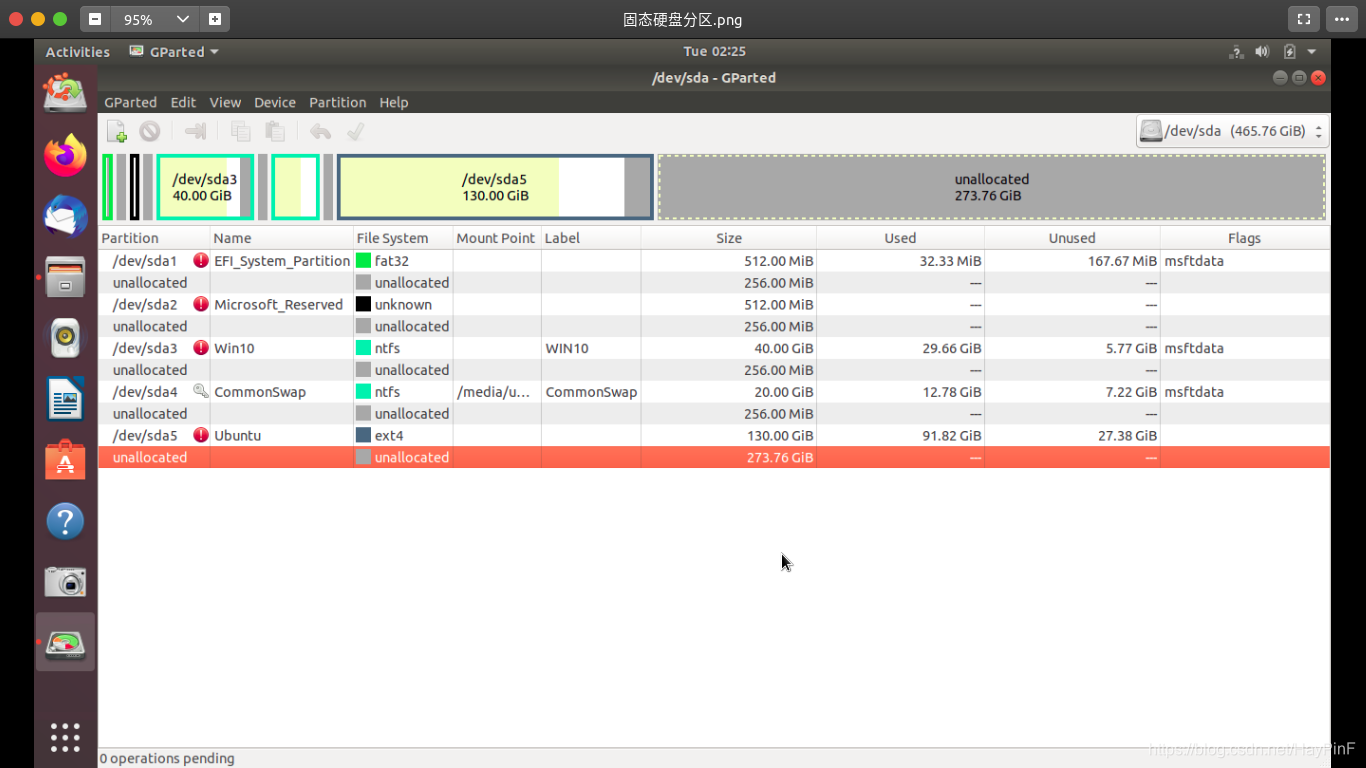Click the Activities button
1366x768 pixels.
[78, 52]
